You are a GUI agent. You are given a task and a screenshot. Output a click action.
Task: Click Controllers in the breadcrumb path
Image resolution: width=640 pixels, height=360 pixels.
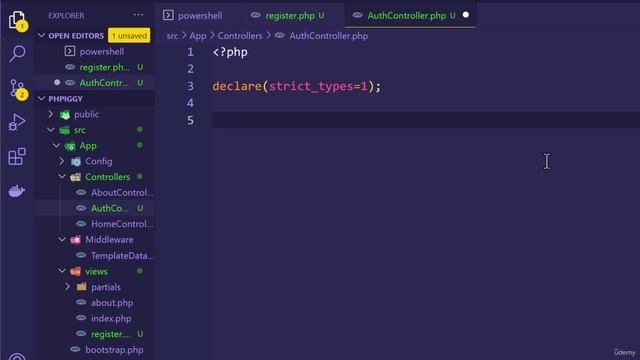coord(240,36)
